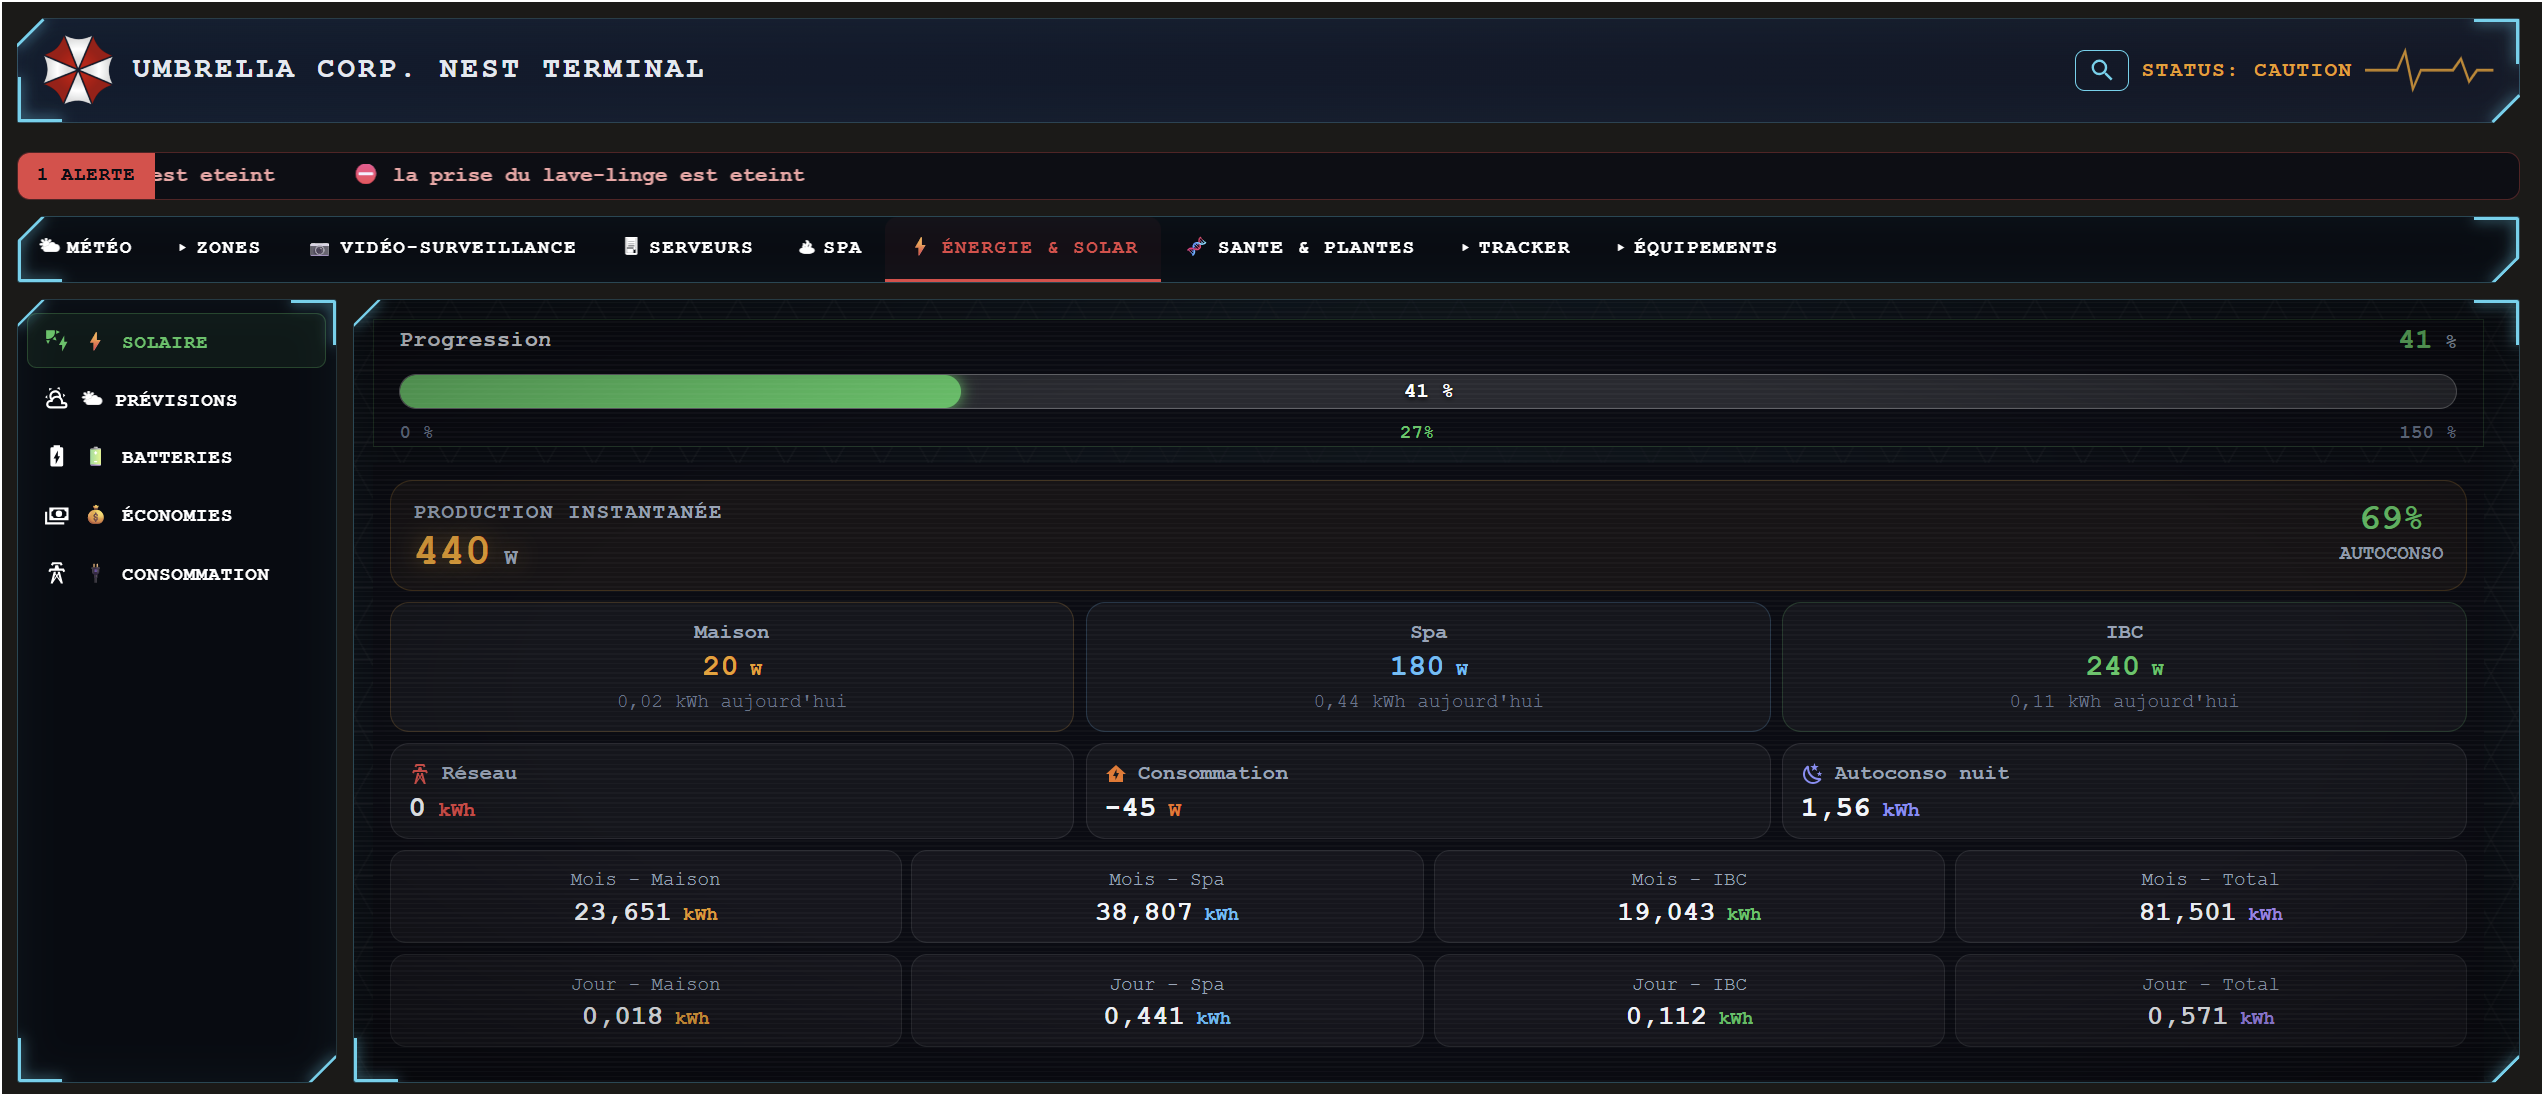The width and height of the screenshot is (2544, 1096).
Task: Open Consommation in the sidebar
Action: [176, 573]
